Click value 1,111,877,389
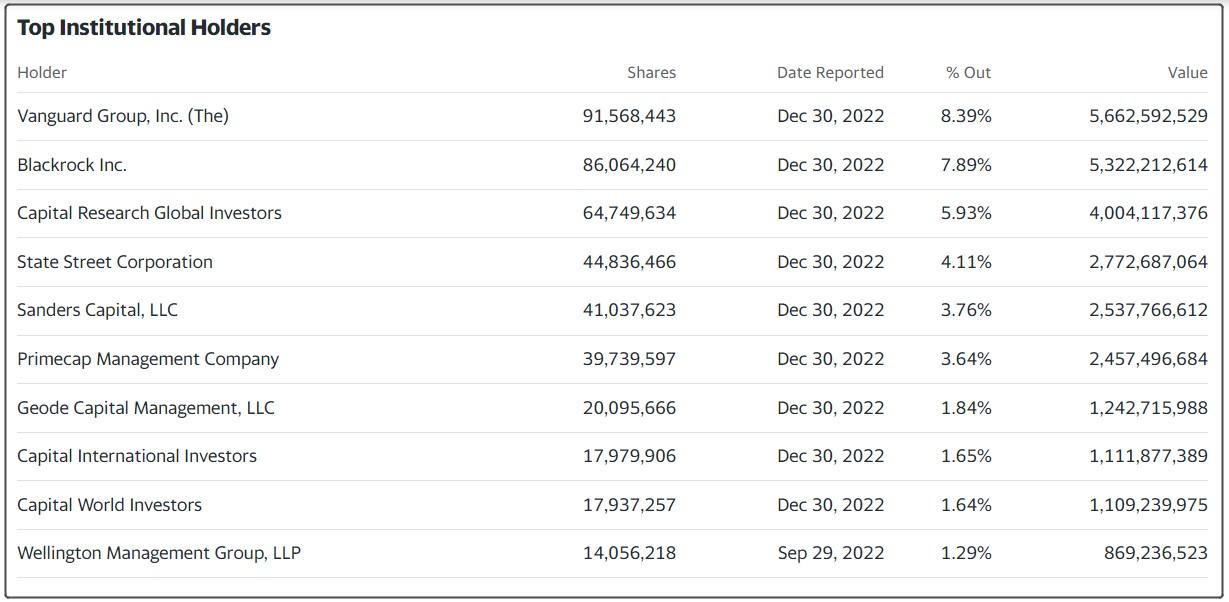Screen dimensions: 1229x602 tap(1148, 456)
